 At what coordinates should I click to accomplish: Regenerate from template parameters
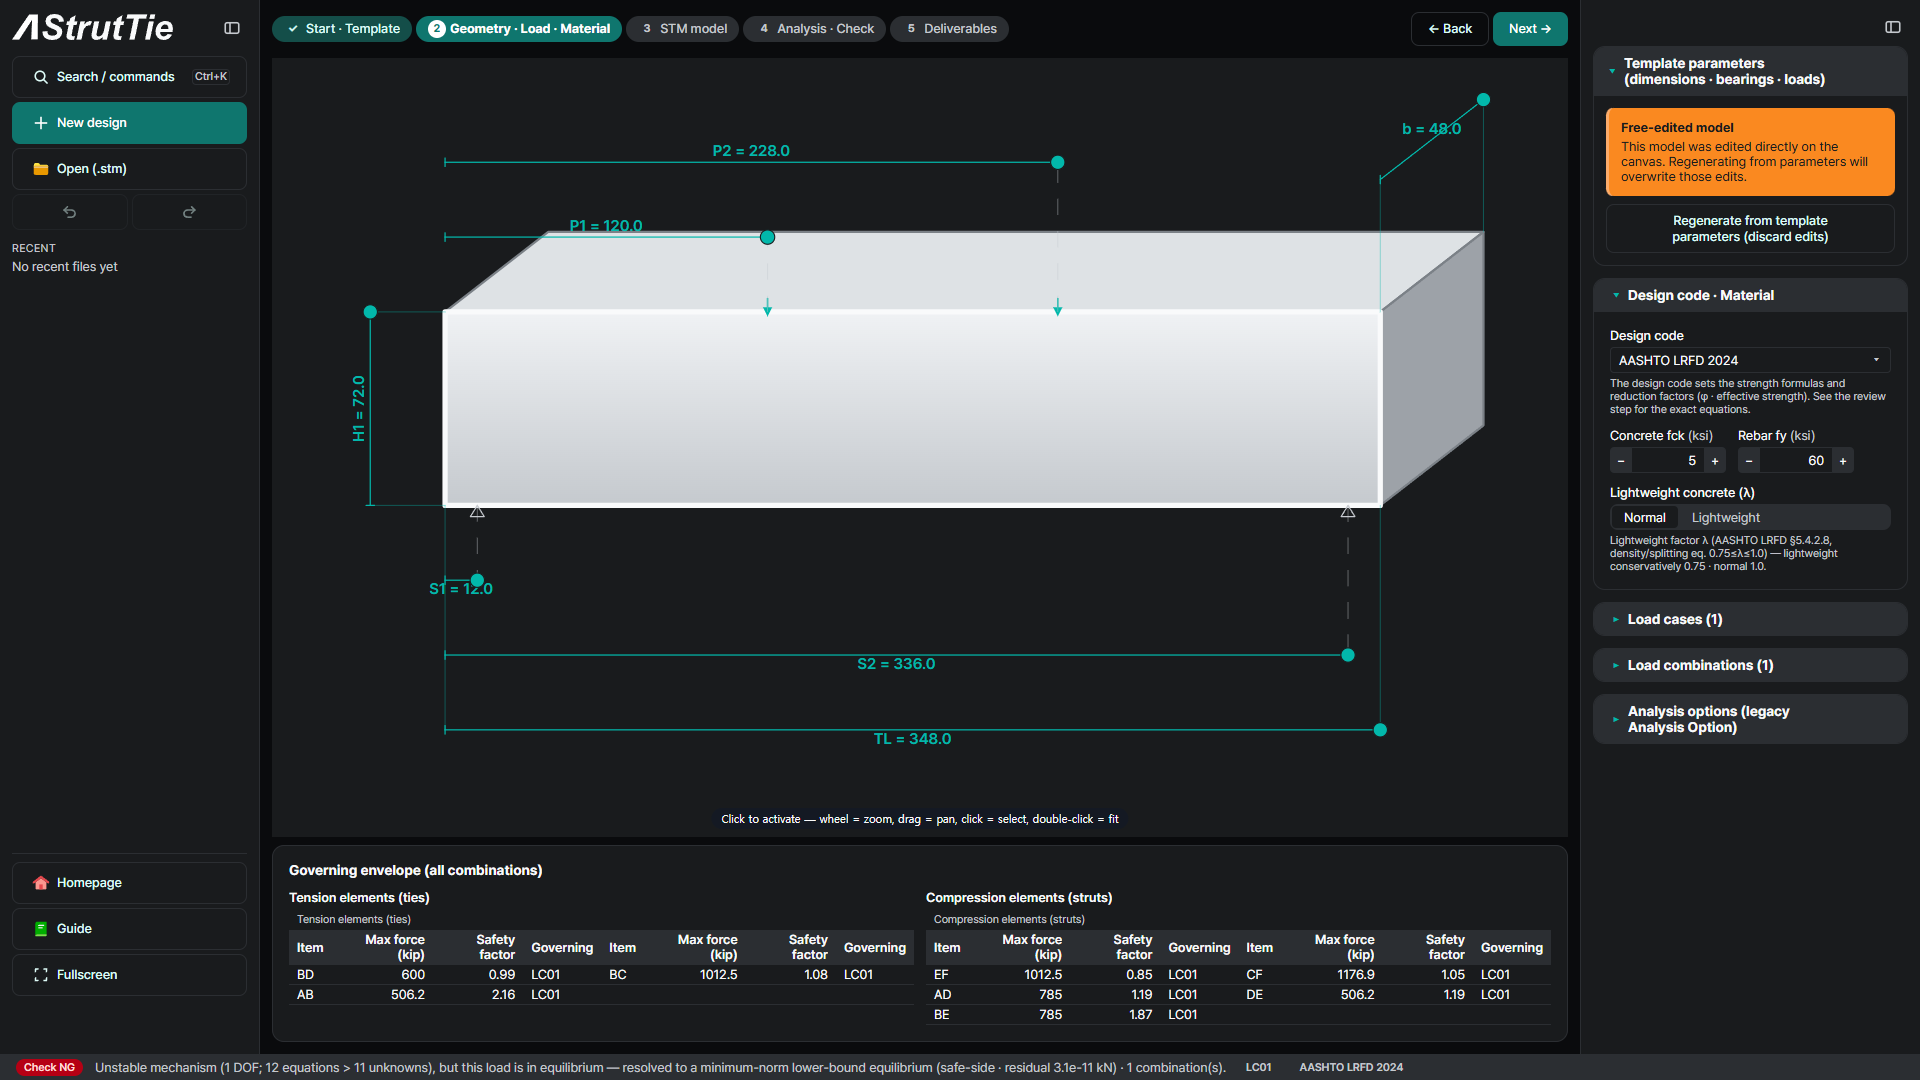coord(1750,229)
